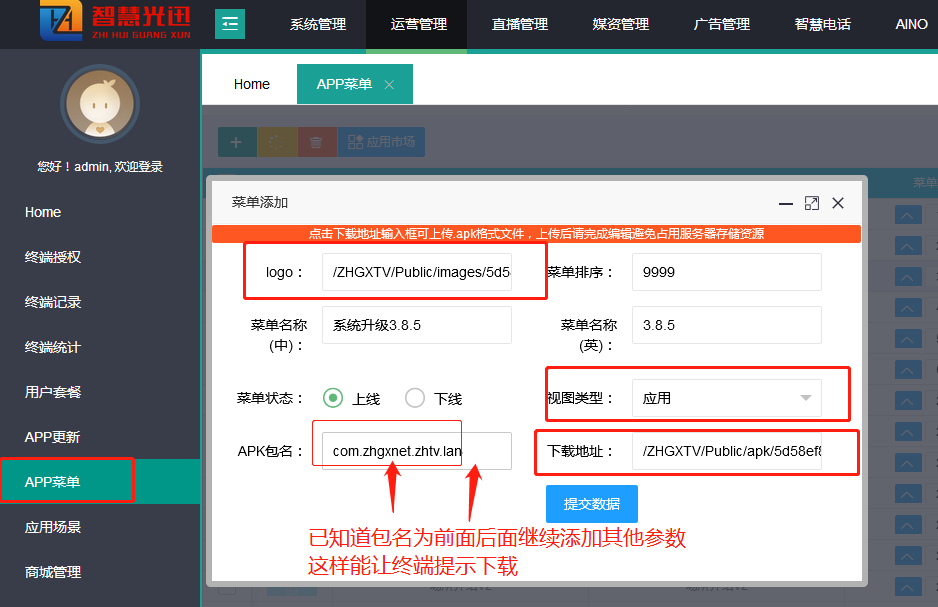
Task: Click the admin user avatar
Action: point(99,104)
